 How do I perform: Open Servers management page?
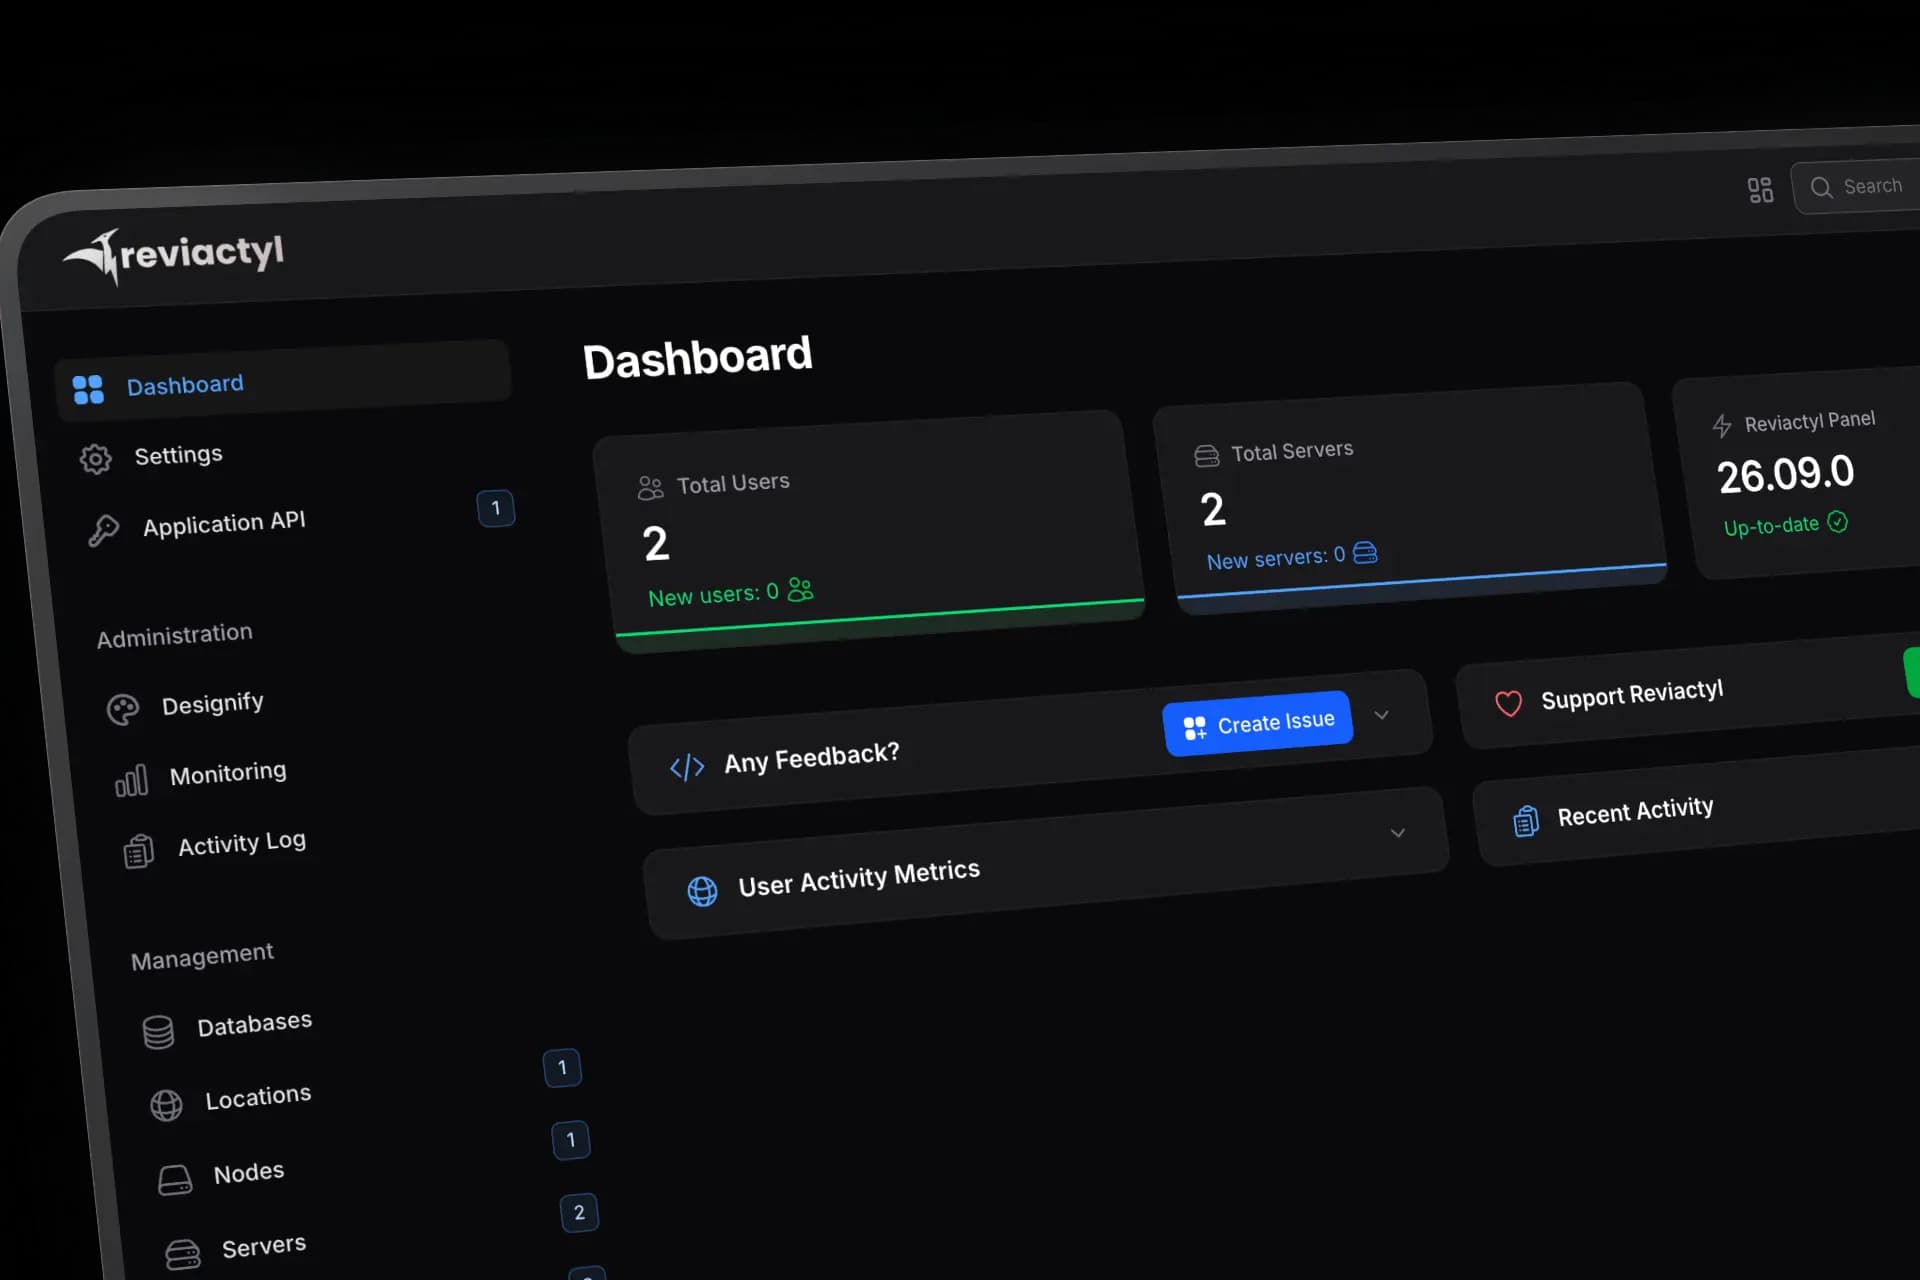point(264,1246)
